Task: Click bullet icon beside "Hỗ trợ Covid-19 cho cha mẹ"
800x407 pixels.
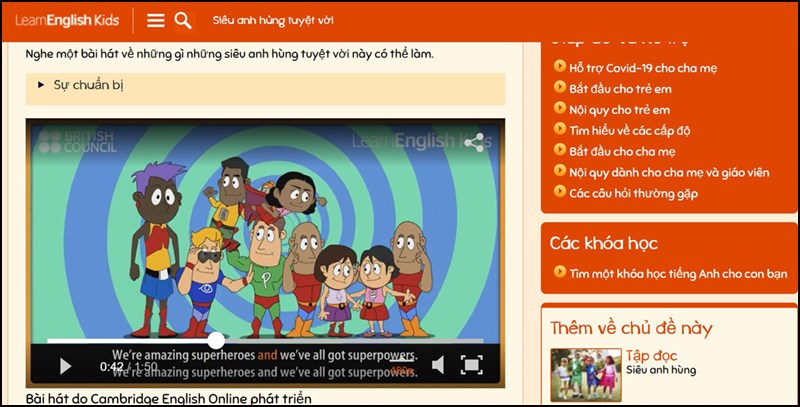Action: click(560, 66)
